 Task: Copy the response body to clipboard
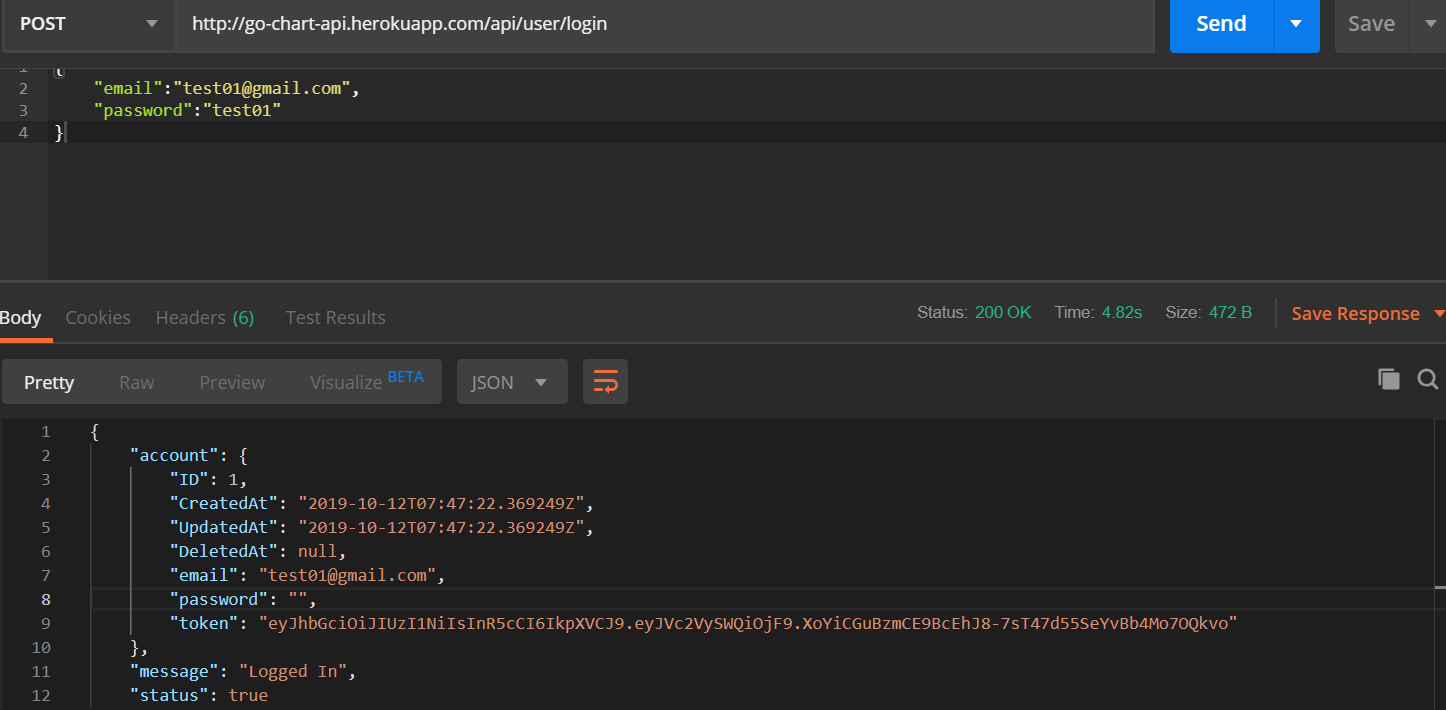(x=1388, y=379)
